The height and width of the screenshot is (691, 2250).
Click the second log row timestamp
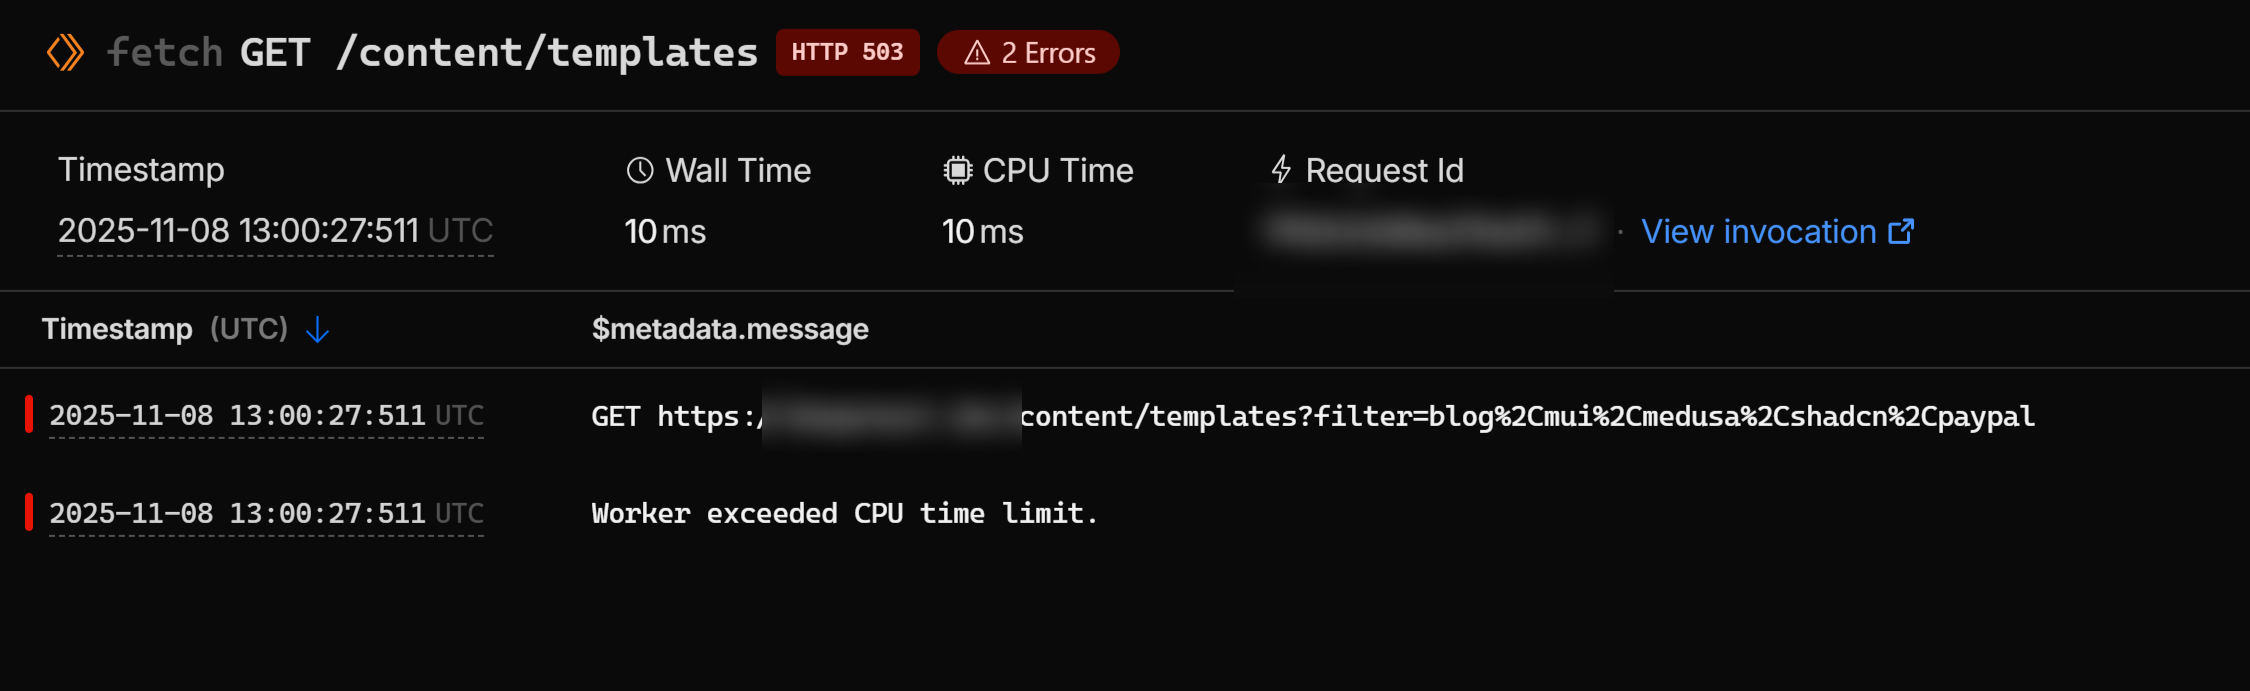(266, 514)
